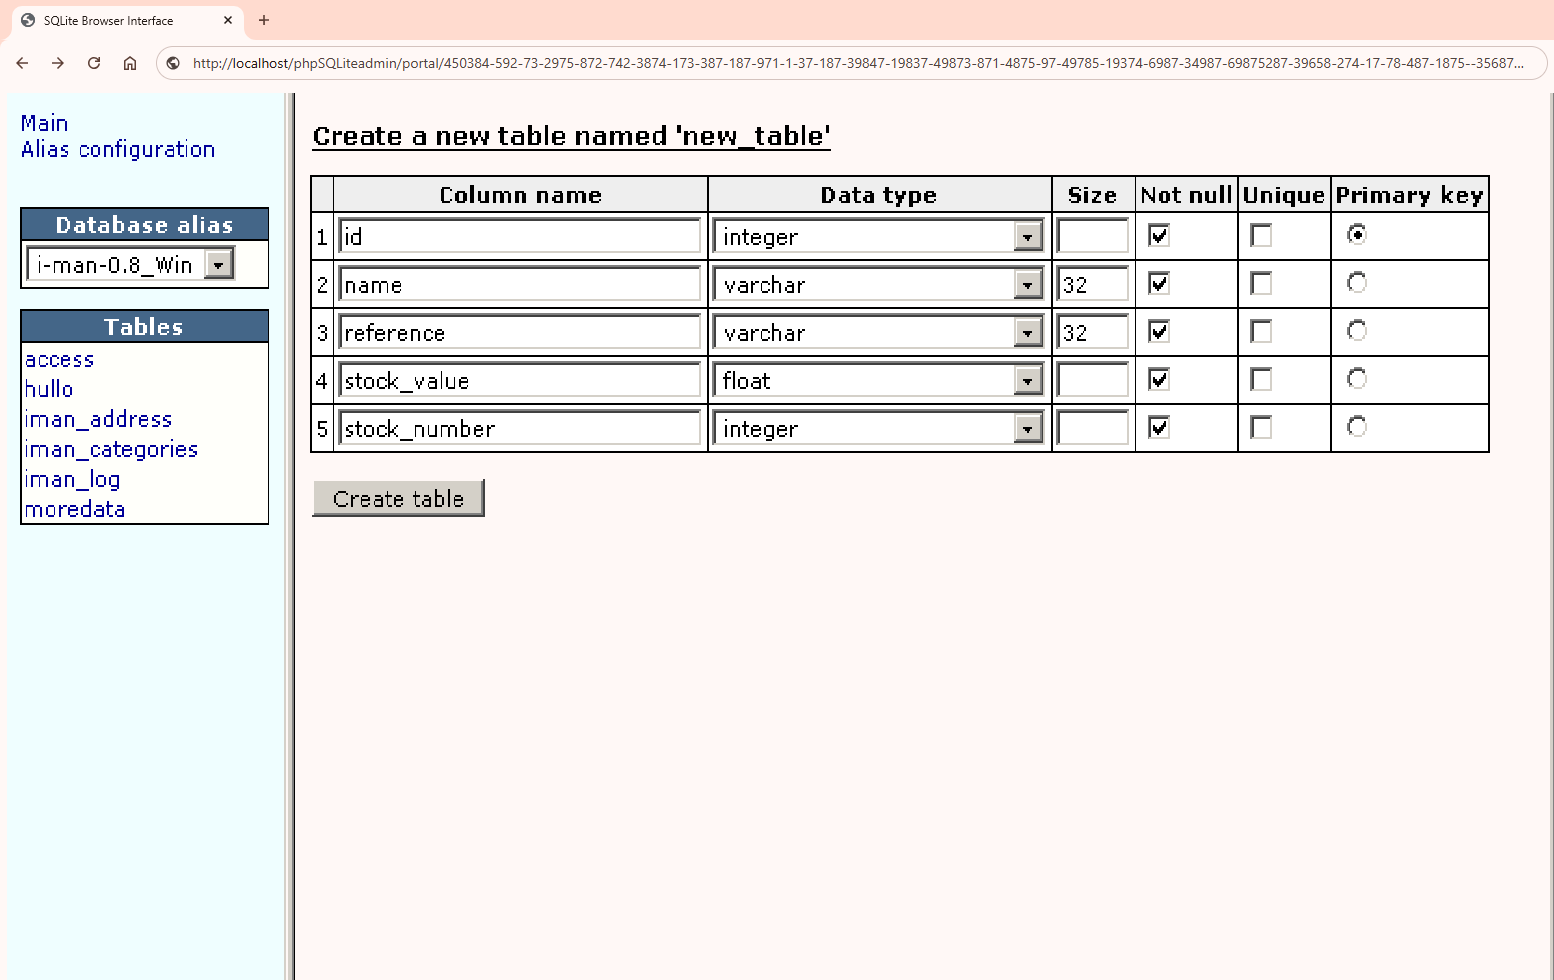Open data type dropdown for reference column
The image size is (1554, 980).
[1028, 331]
